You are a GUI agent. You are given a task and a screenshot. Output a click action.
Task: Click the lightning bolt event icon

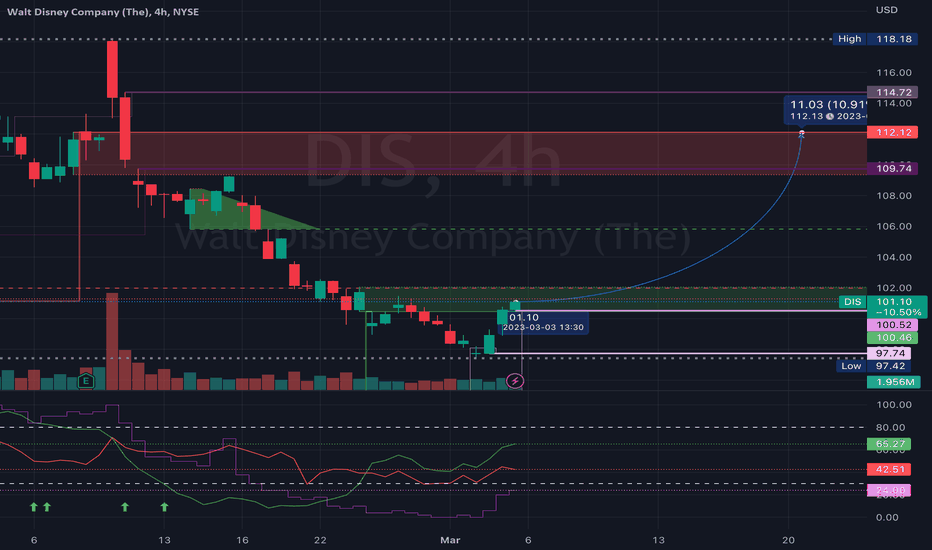click(515, 381)
